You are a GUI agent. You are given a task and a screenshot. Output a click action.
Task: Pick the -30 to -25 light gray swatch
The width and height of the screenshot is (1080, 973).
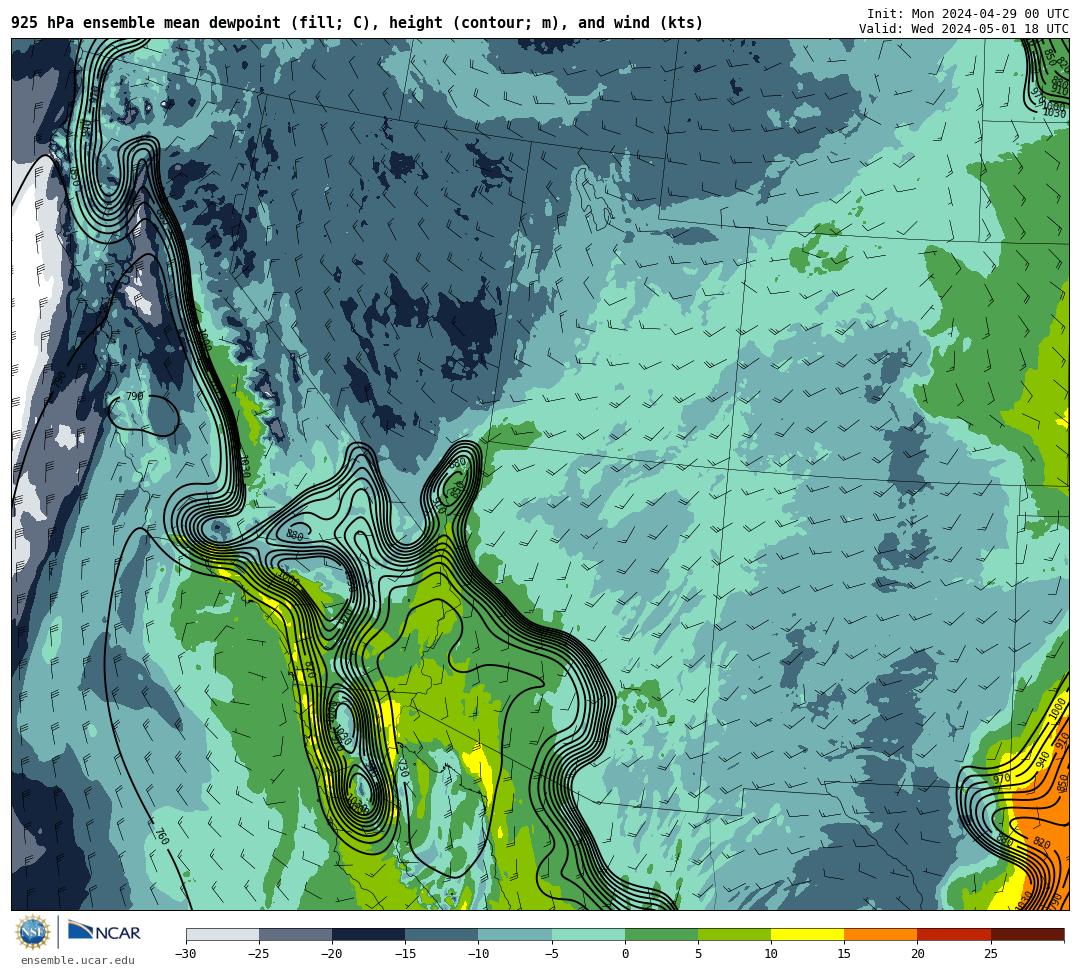[222, 934]
